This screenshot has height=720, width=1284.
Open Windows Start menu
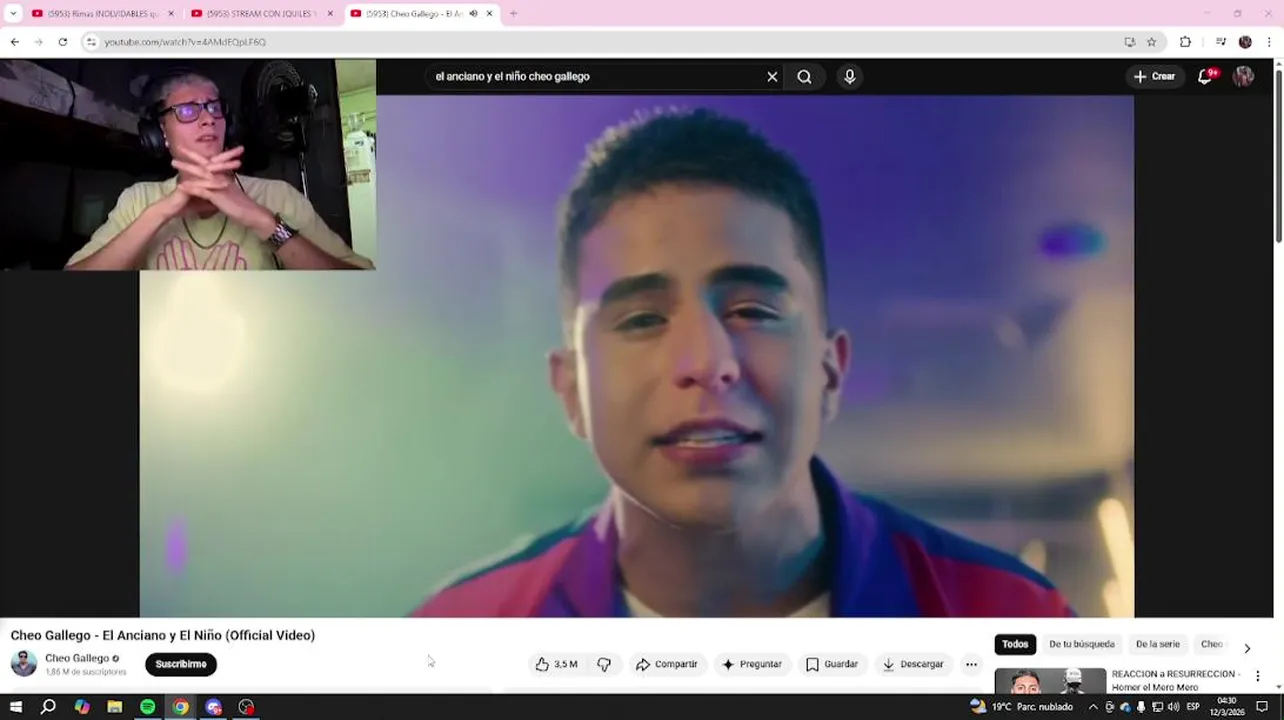pyautogui.click(x=15, y=707)
